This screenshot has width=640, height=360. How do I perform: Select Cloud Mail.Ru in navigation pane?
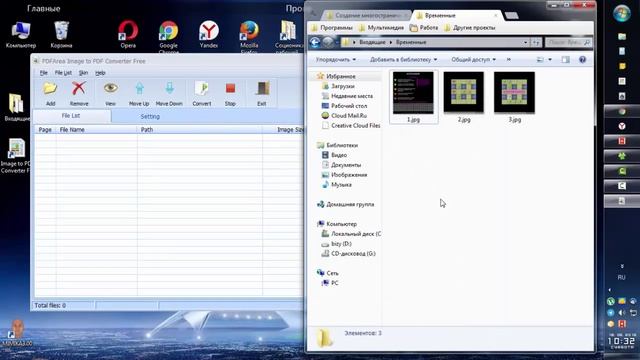click(x=349, y=116)
